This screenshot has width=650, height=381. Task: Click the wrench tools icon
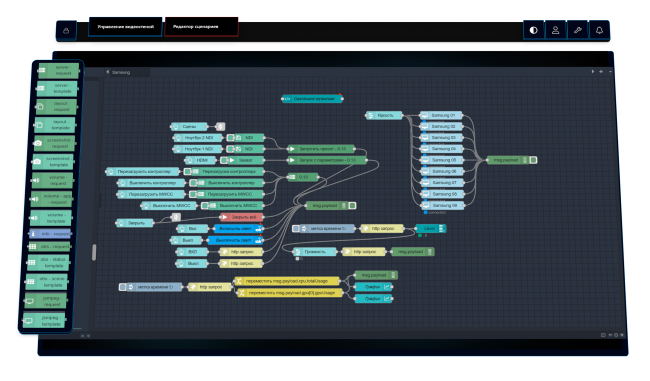(577, 30)
